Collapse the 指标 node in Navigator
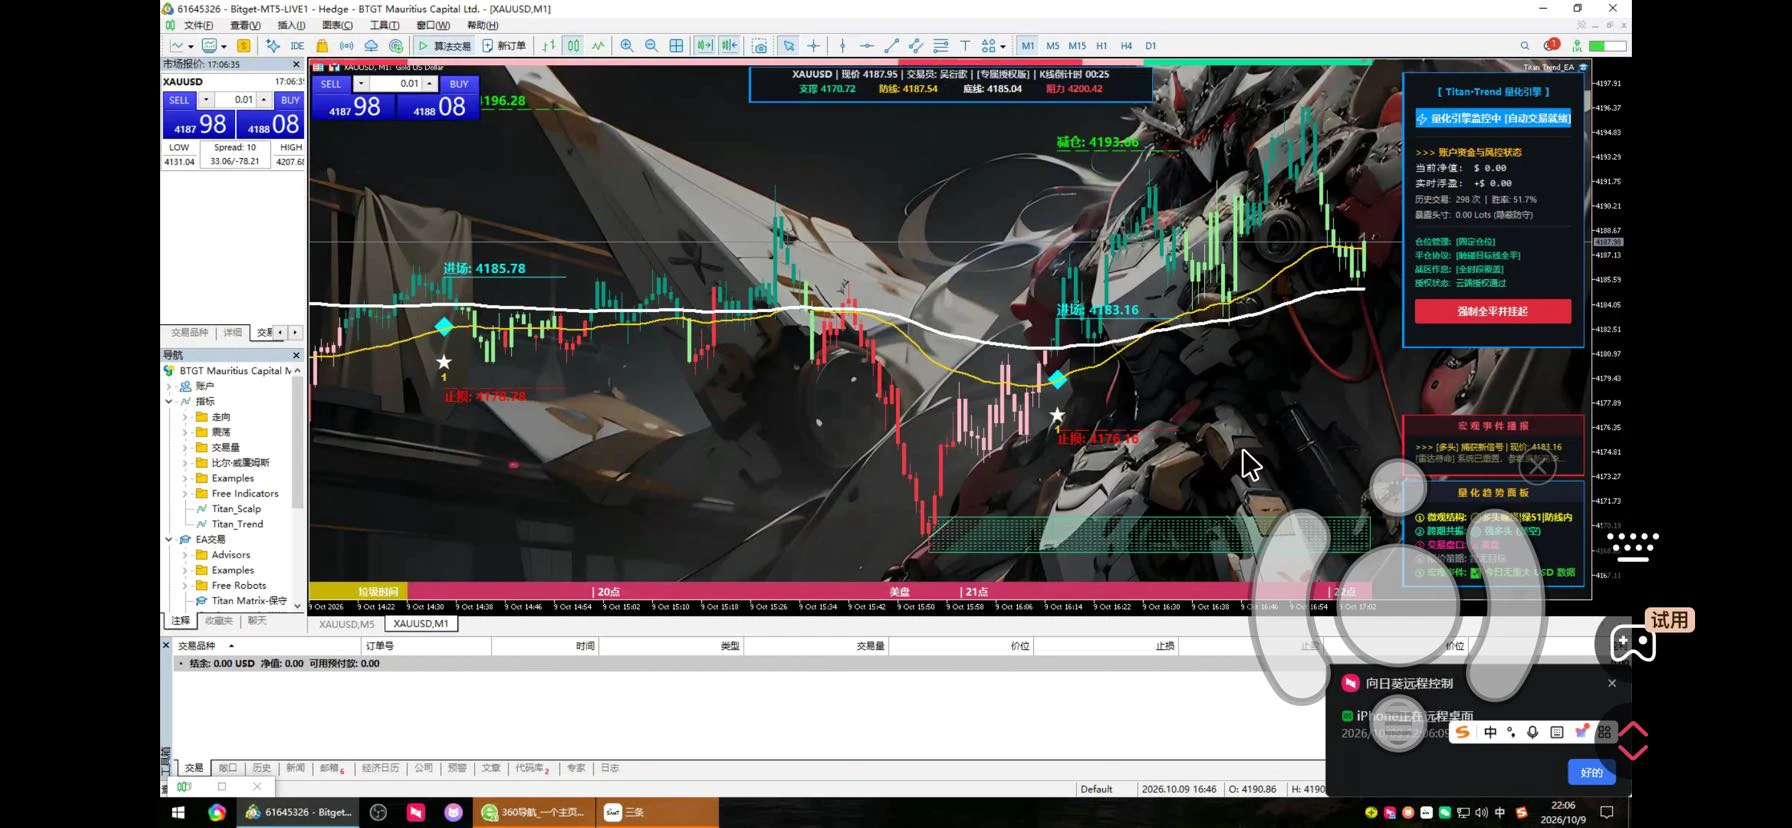Viewport: 1792px width, 828px height. [169, 401]
